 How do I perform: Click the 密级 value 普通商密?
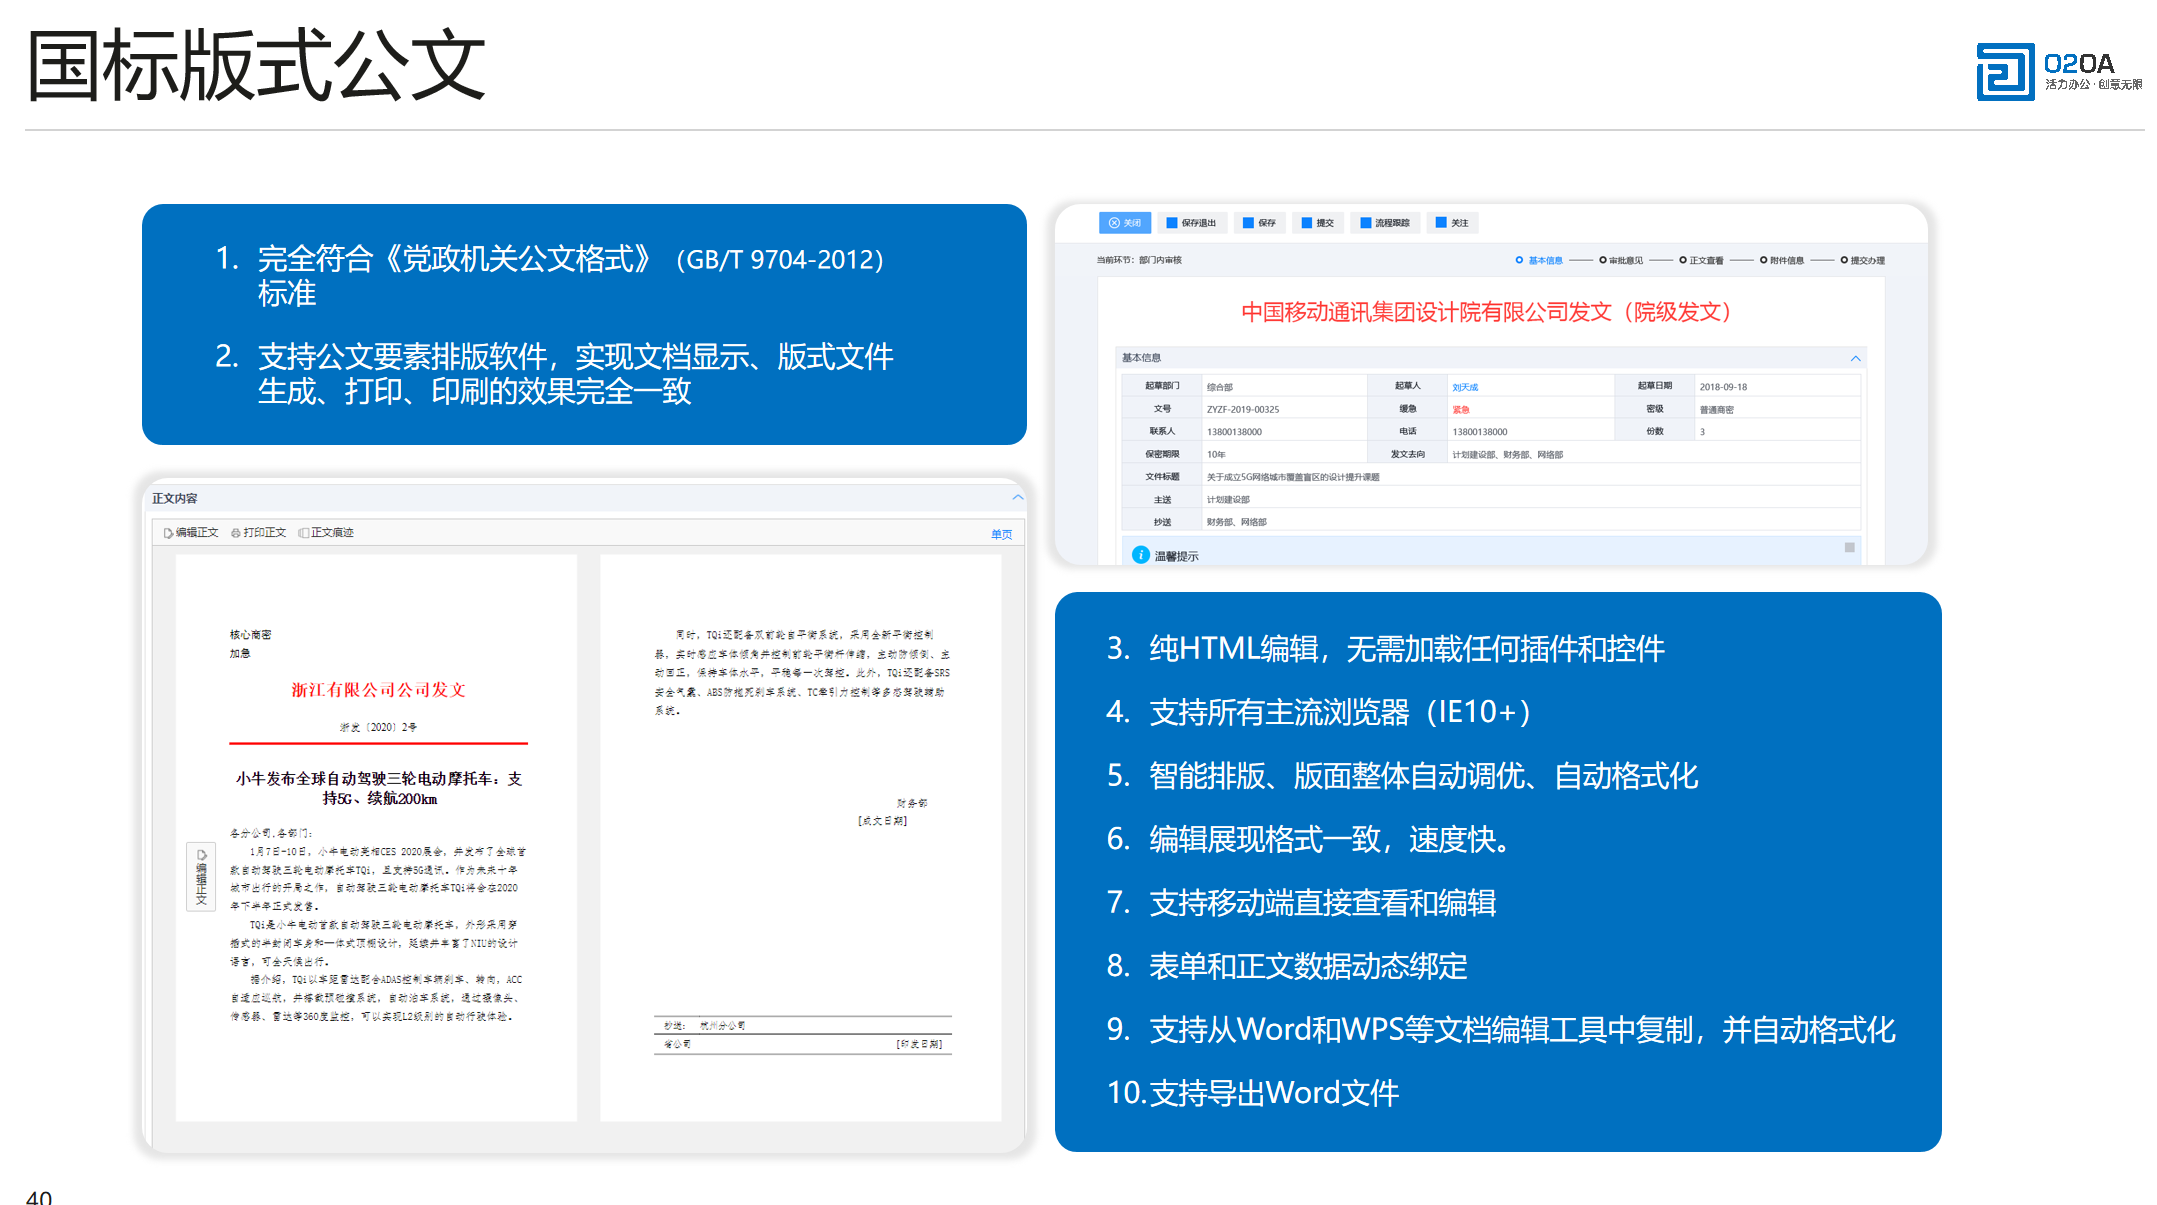tap(1716, 410)
